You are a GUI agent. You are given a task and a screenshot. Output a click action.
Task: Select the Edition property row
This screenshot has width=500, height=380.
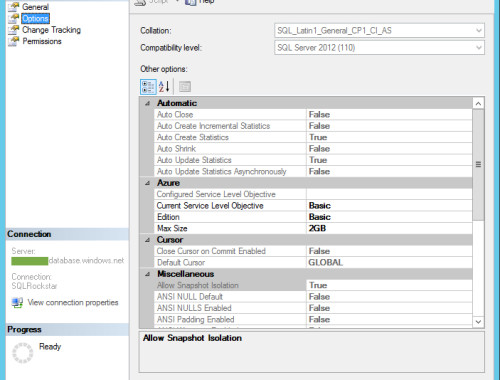[313, 217]
